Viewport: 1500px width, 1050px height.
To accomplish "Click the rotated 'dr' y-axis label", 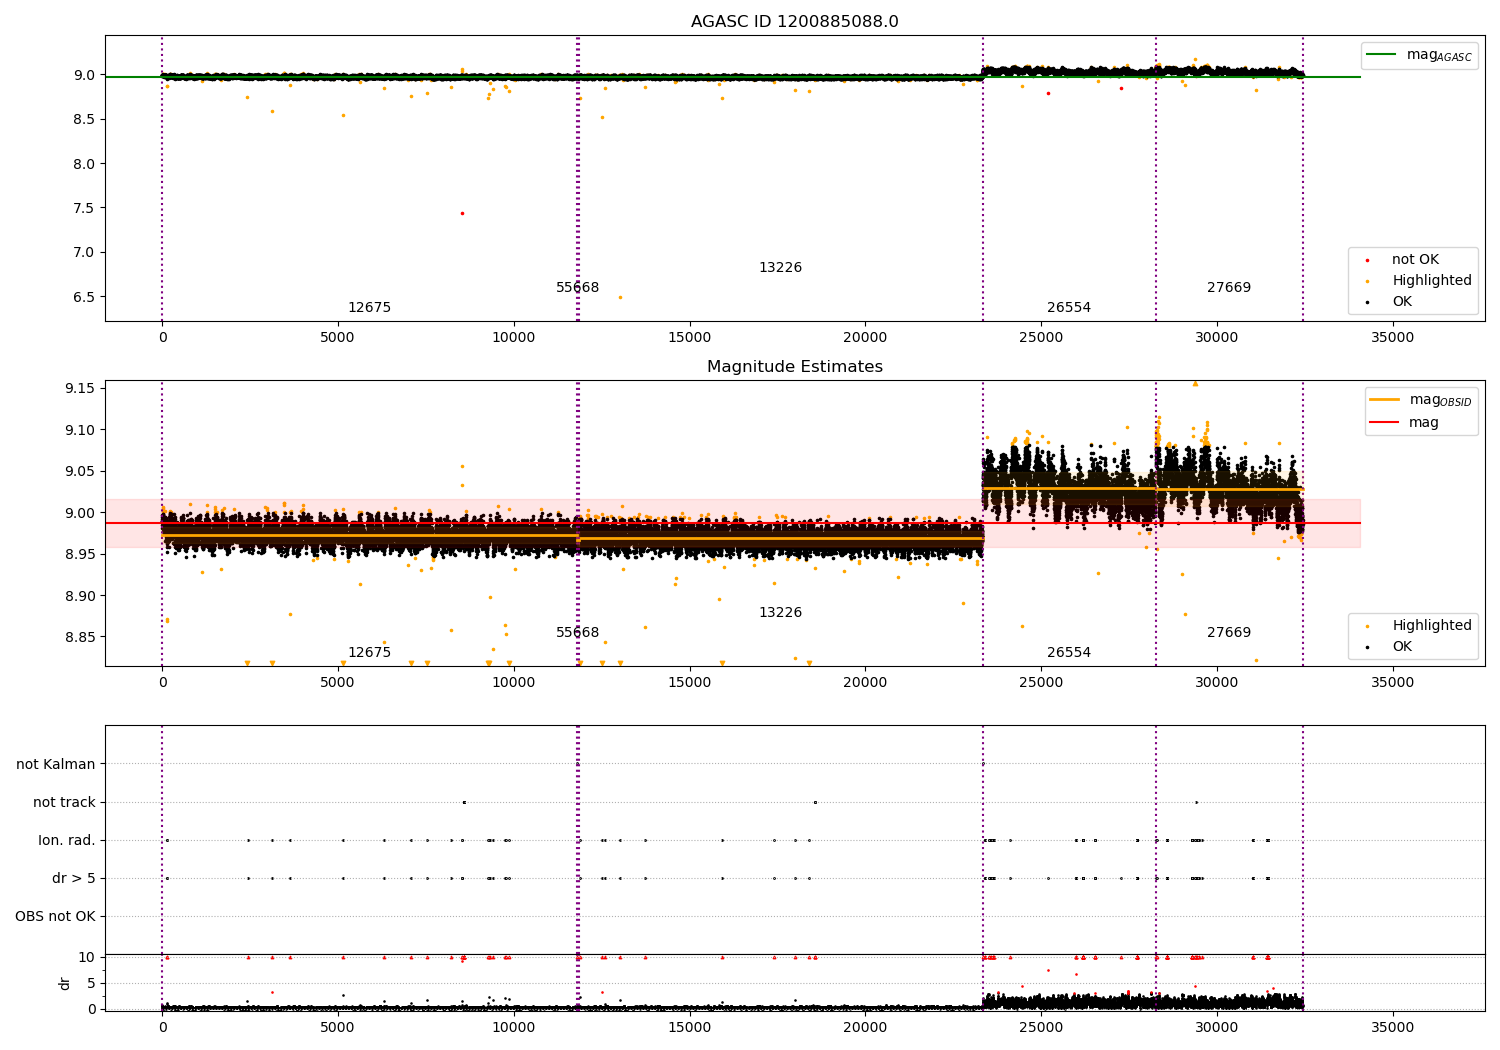I will (65, 983).
